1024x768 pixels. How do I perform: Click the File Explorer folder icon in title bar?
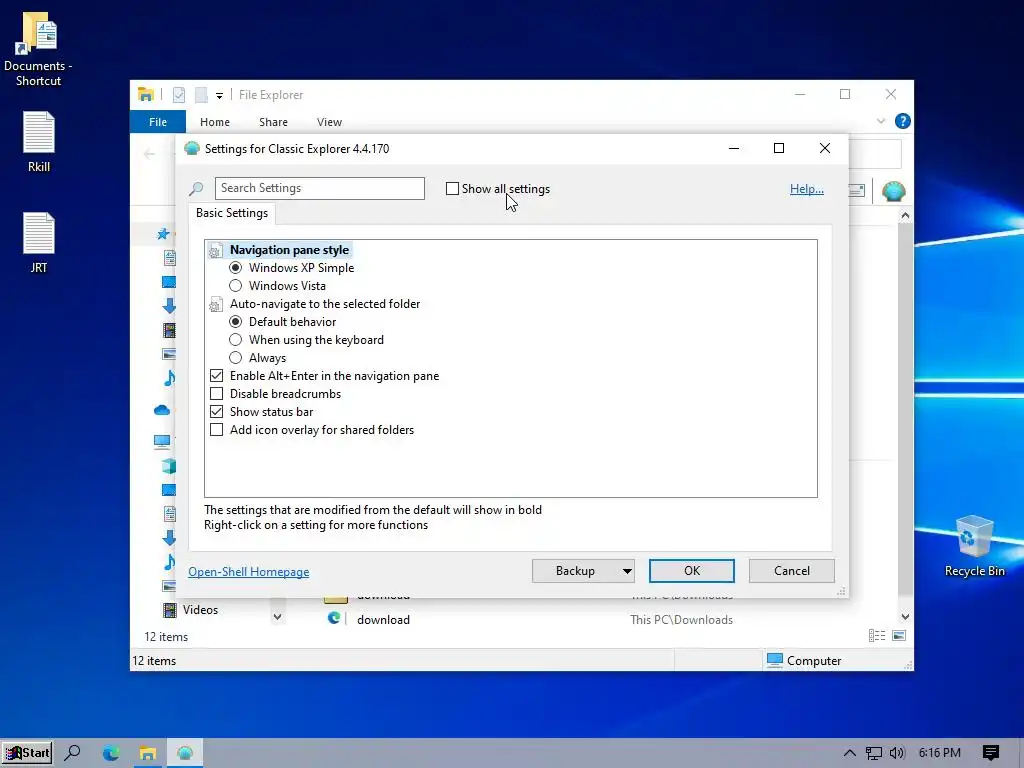(x=146, y=95)
